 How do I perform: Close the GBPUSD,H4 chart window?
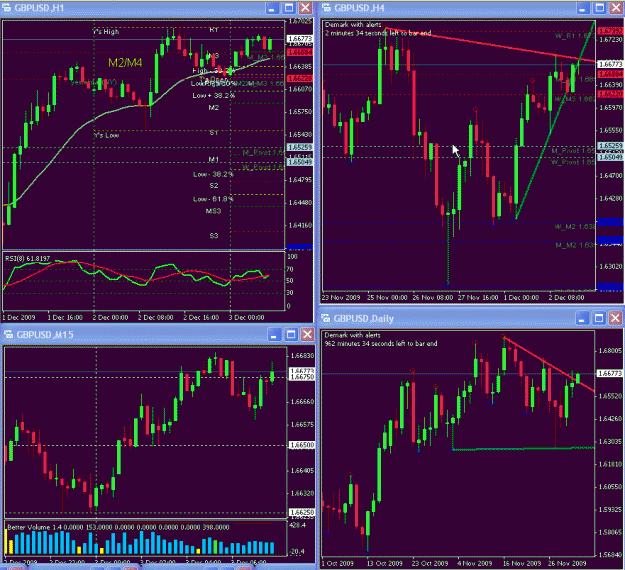point(616,8)
